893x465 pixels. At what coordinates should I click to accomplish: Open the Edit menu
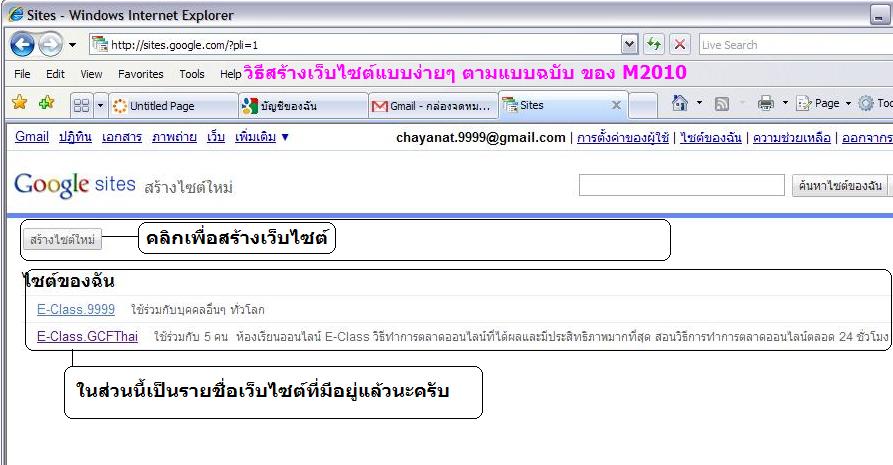[x=55, y=74]
